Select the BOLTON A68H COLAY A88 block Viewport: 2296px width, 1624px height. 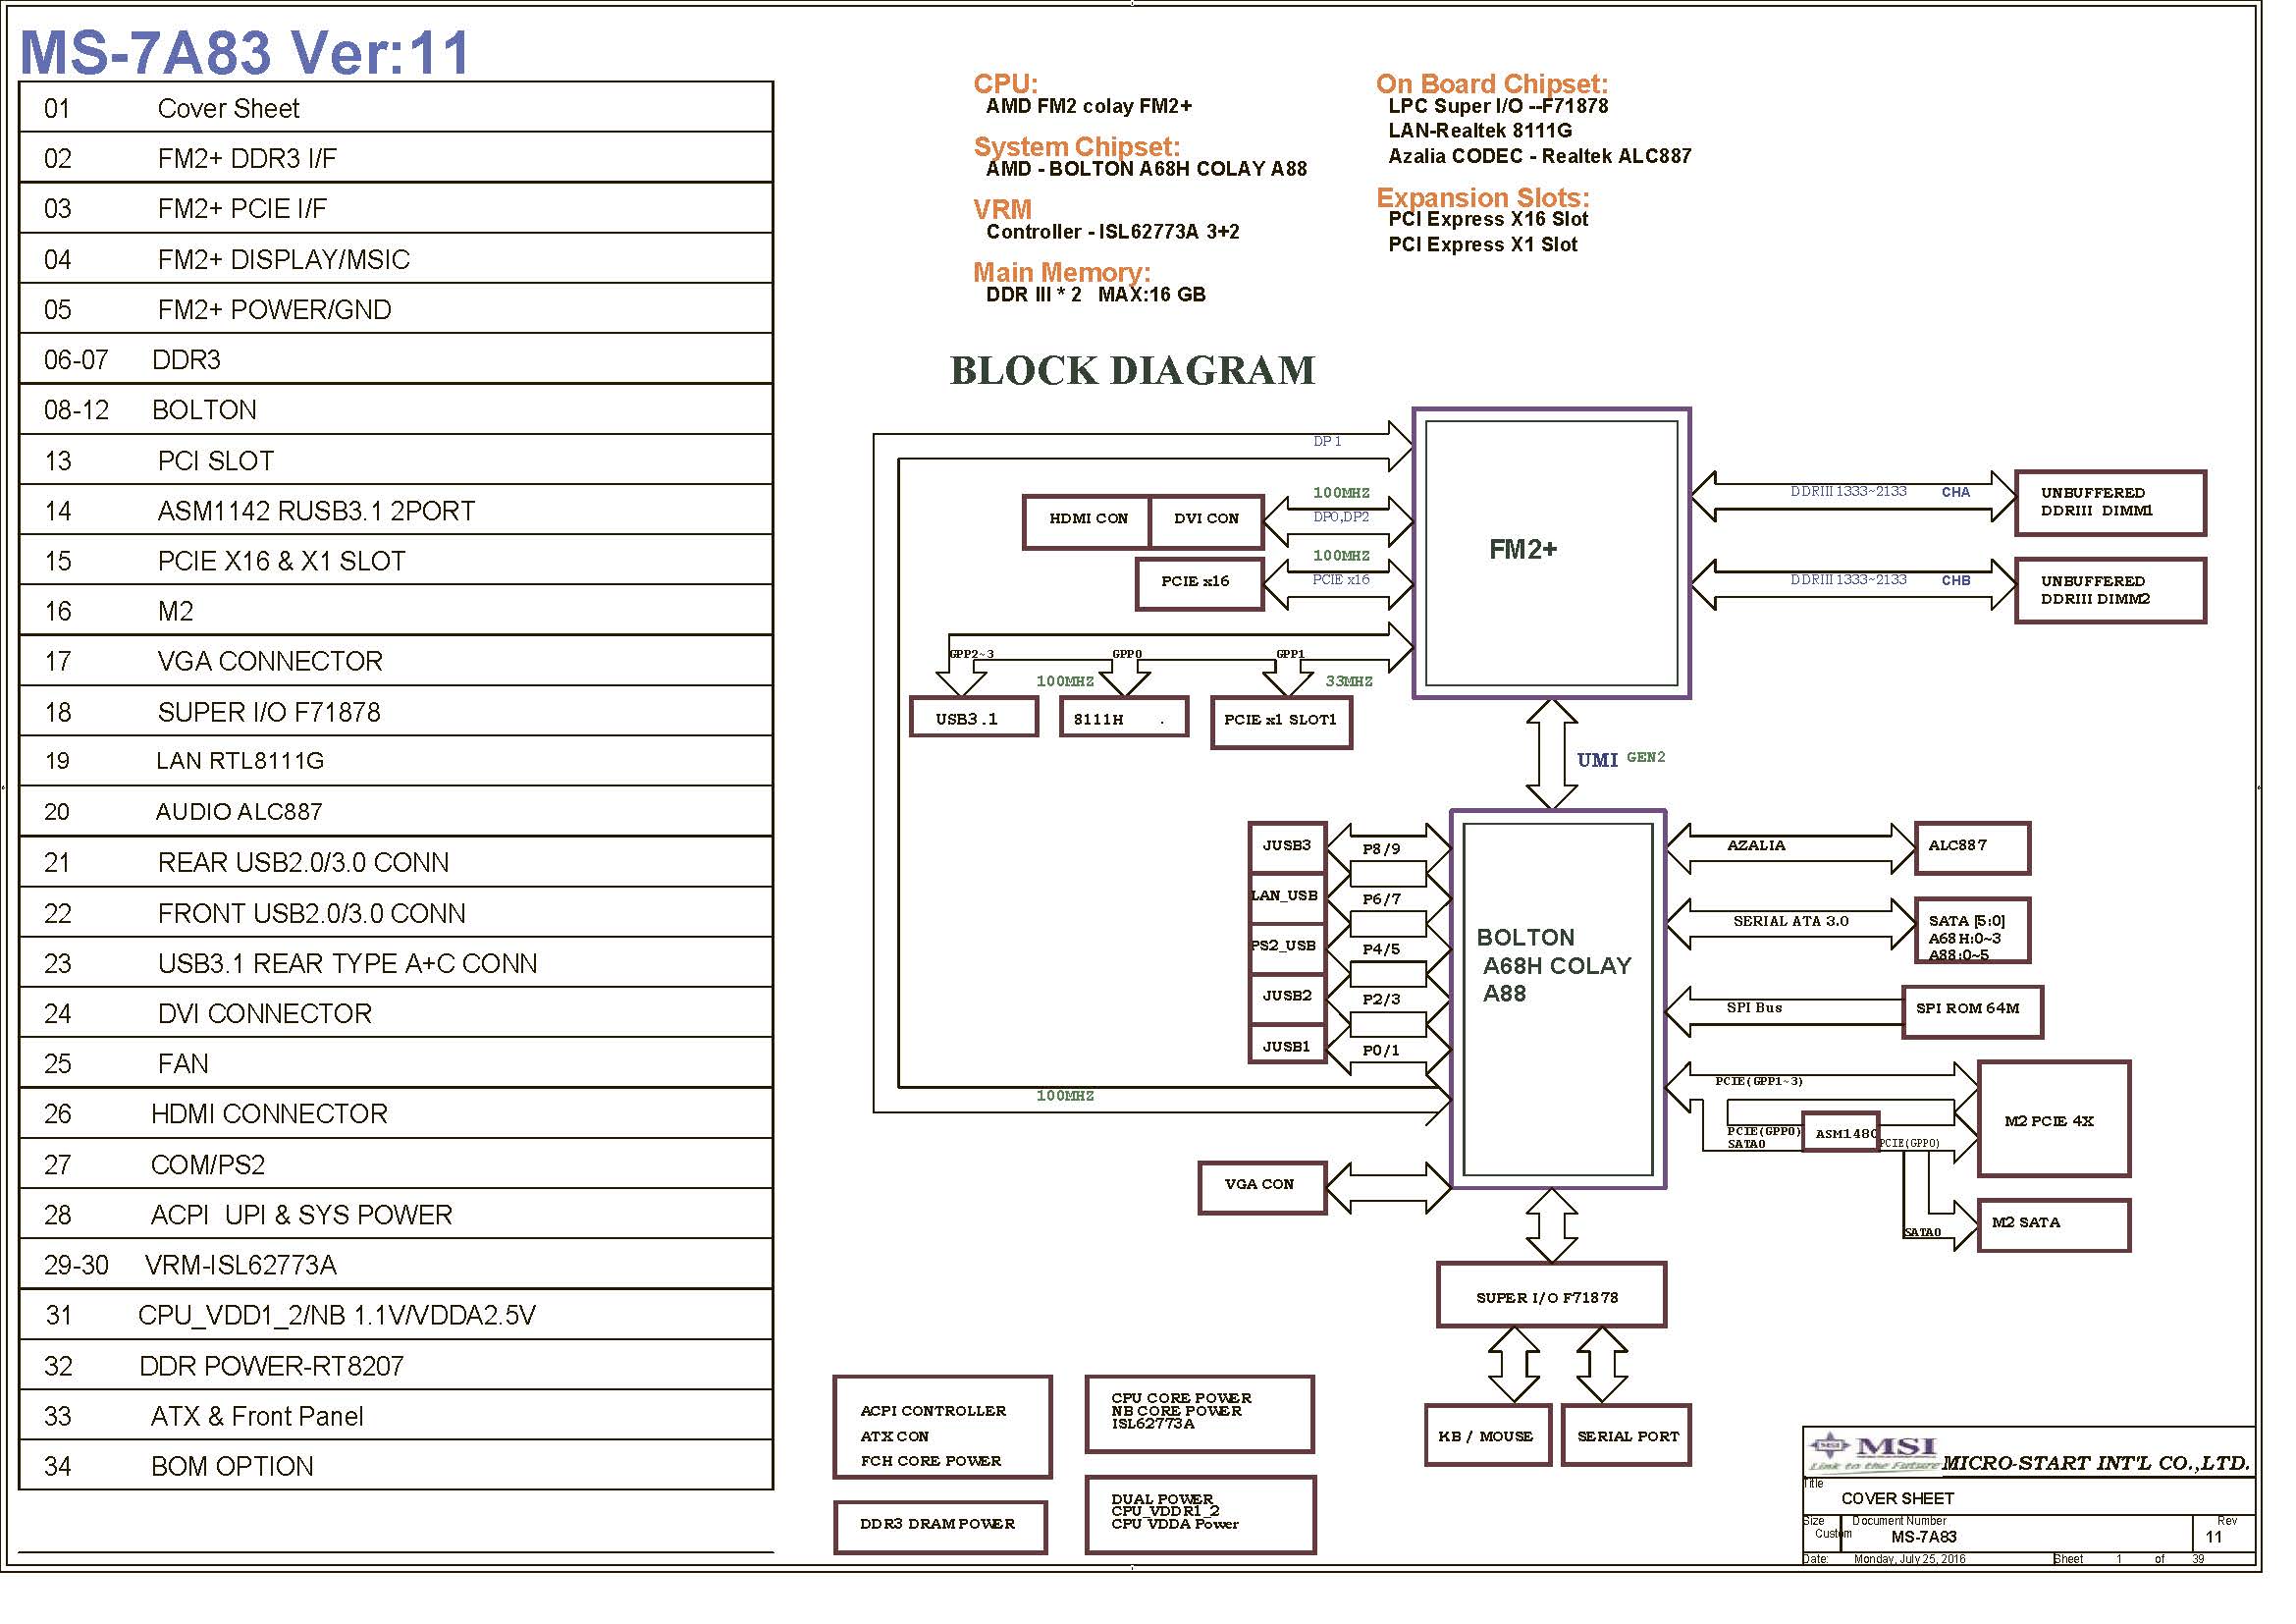1557,998
